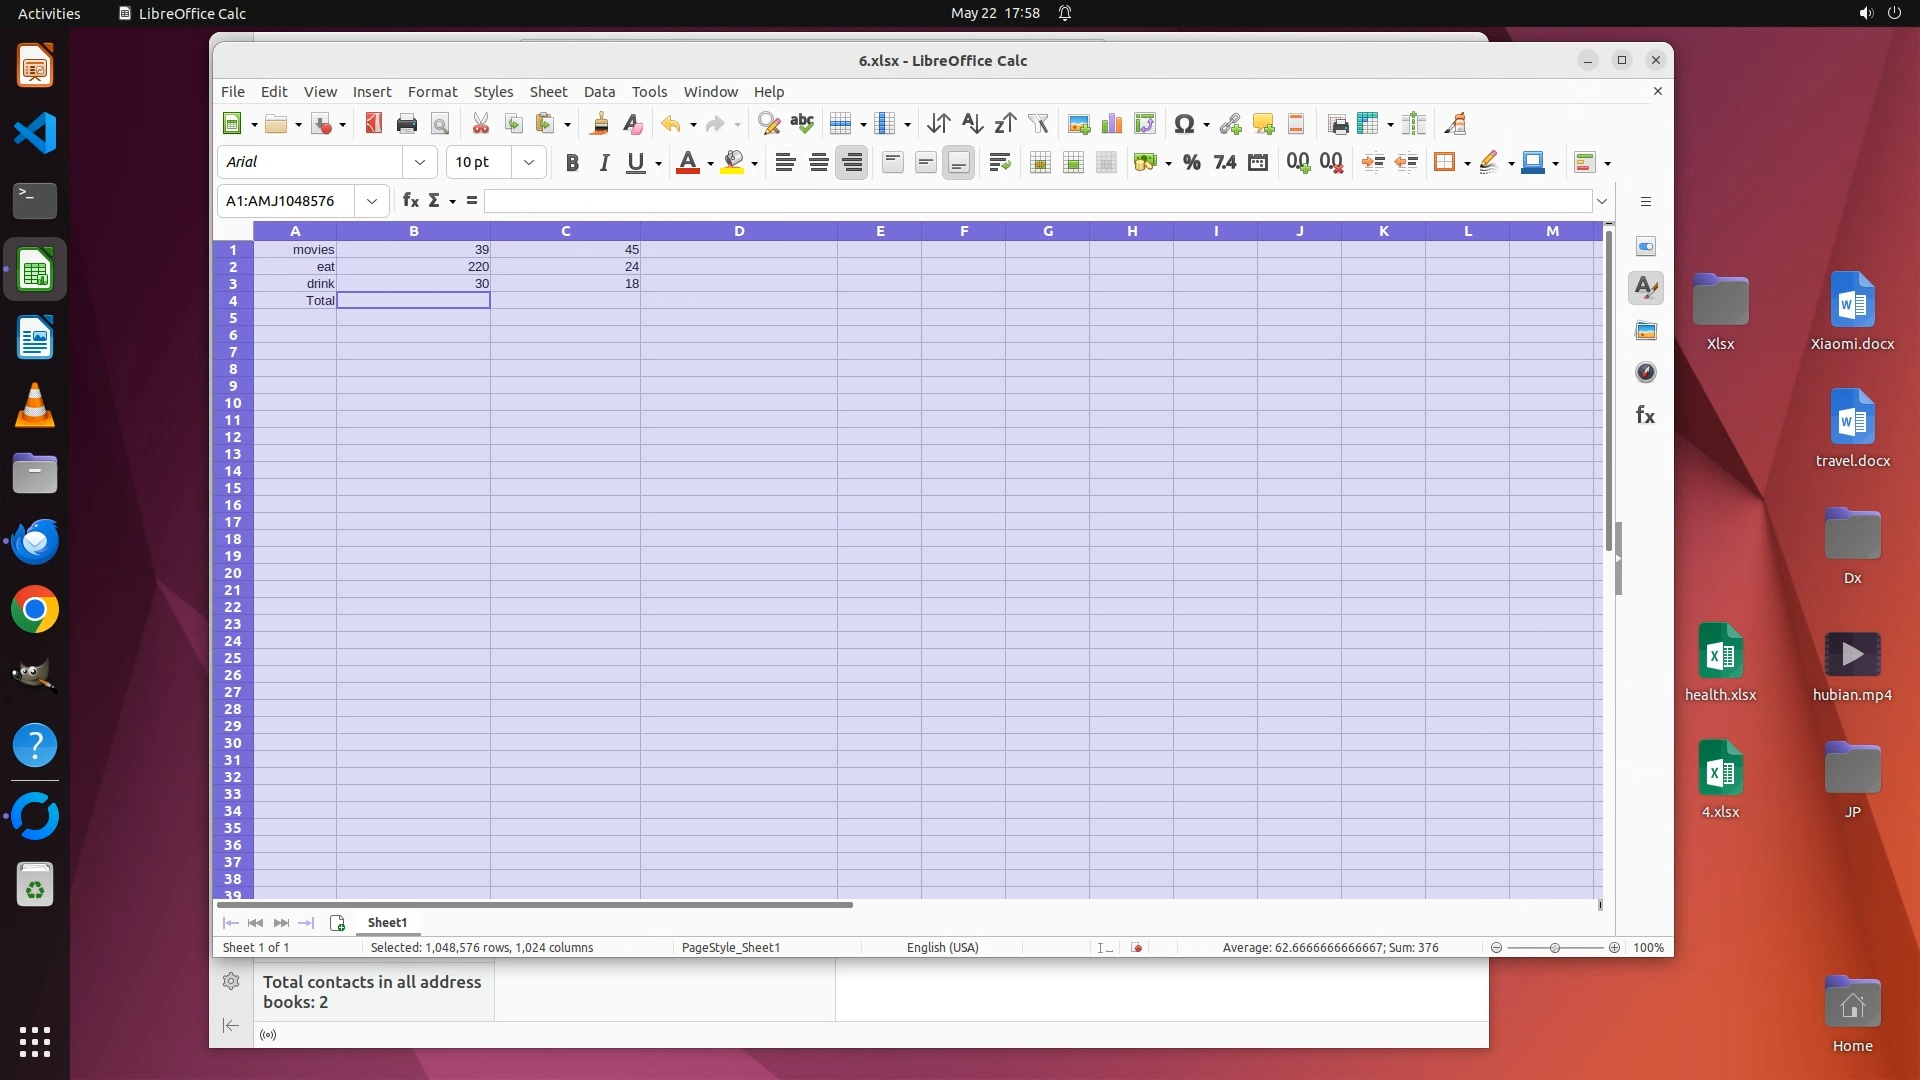Open the Function Wizard fx icon
Screen dimensions: 1920x1080
410,201
